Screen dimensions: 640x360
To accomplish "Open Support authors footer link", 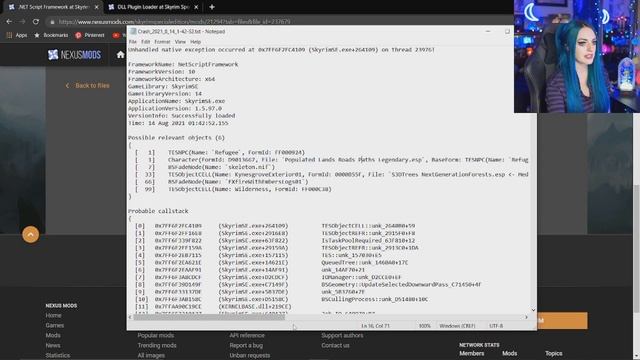I will (342, 336).
